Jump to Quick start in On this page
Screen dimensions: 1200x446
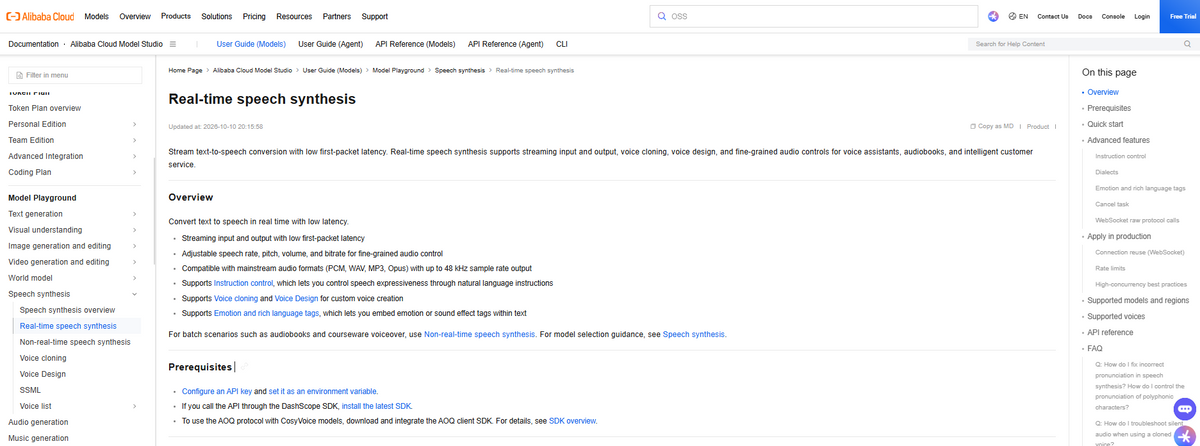(x=1105, y=124)
